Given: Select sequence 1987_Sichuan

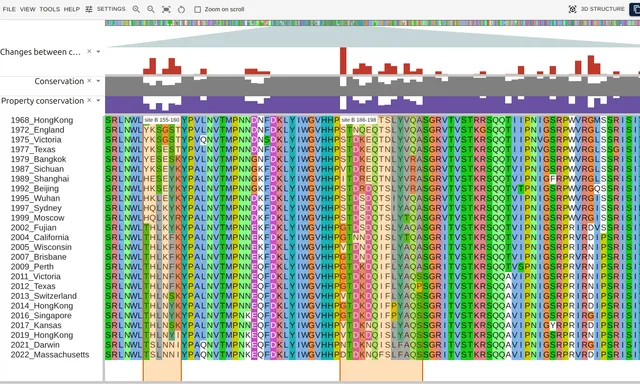Looking at the screenshot, I should coord(37,169).
